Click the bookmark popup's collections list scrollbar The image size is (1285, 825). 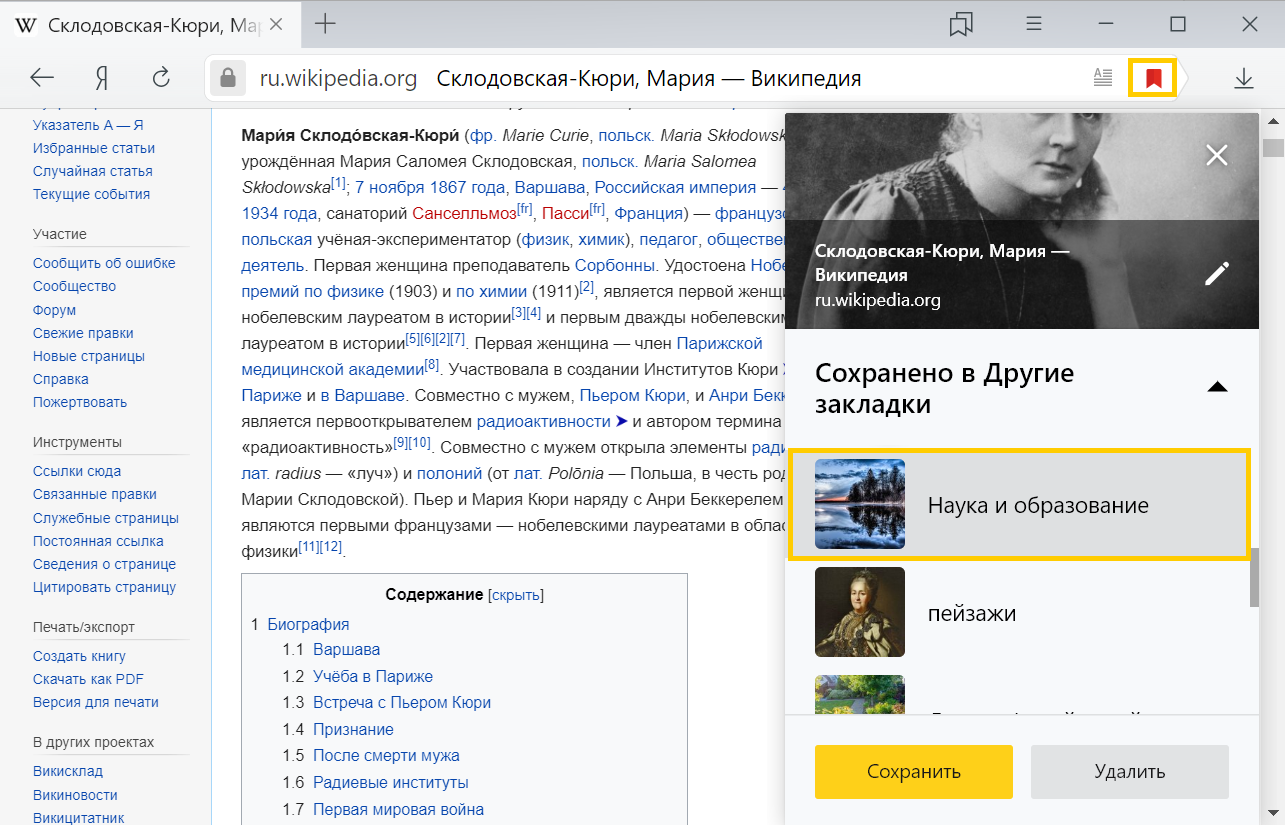tap(1254, 577)
